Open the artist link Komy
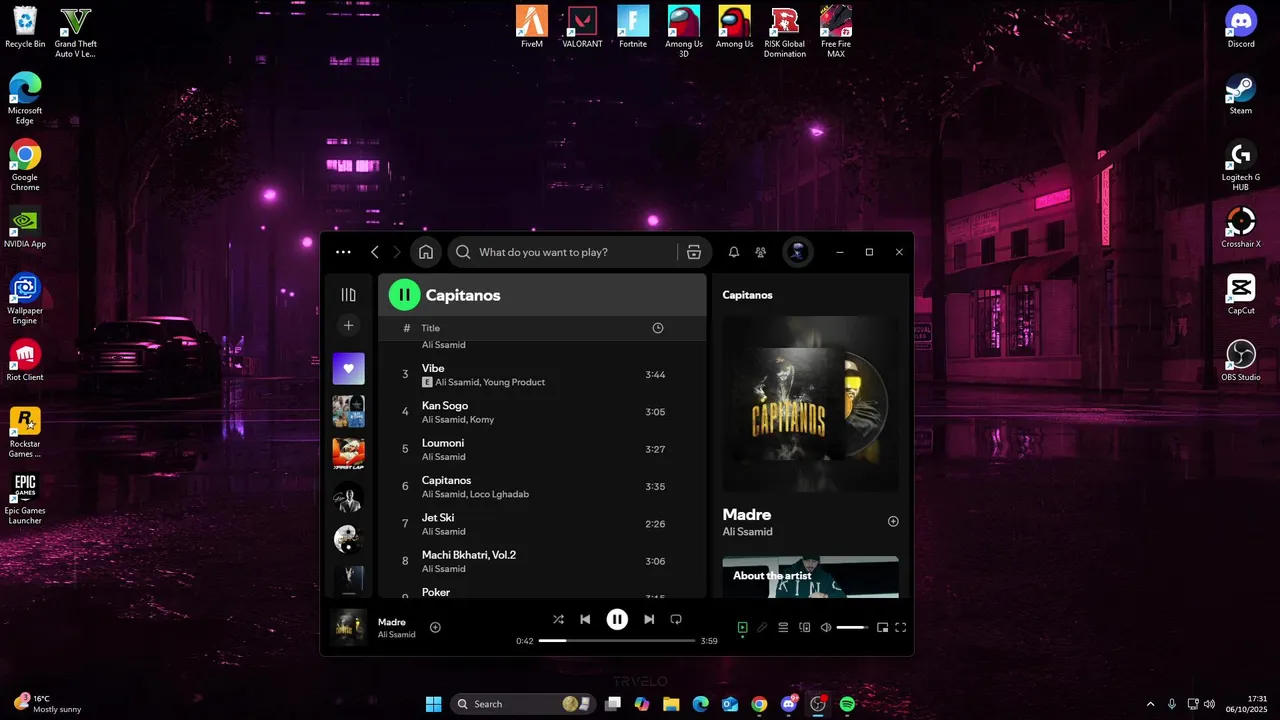Viewport: 1280px width, 720px height. pyautogui.click(x=482, y=419)
